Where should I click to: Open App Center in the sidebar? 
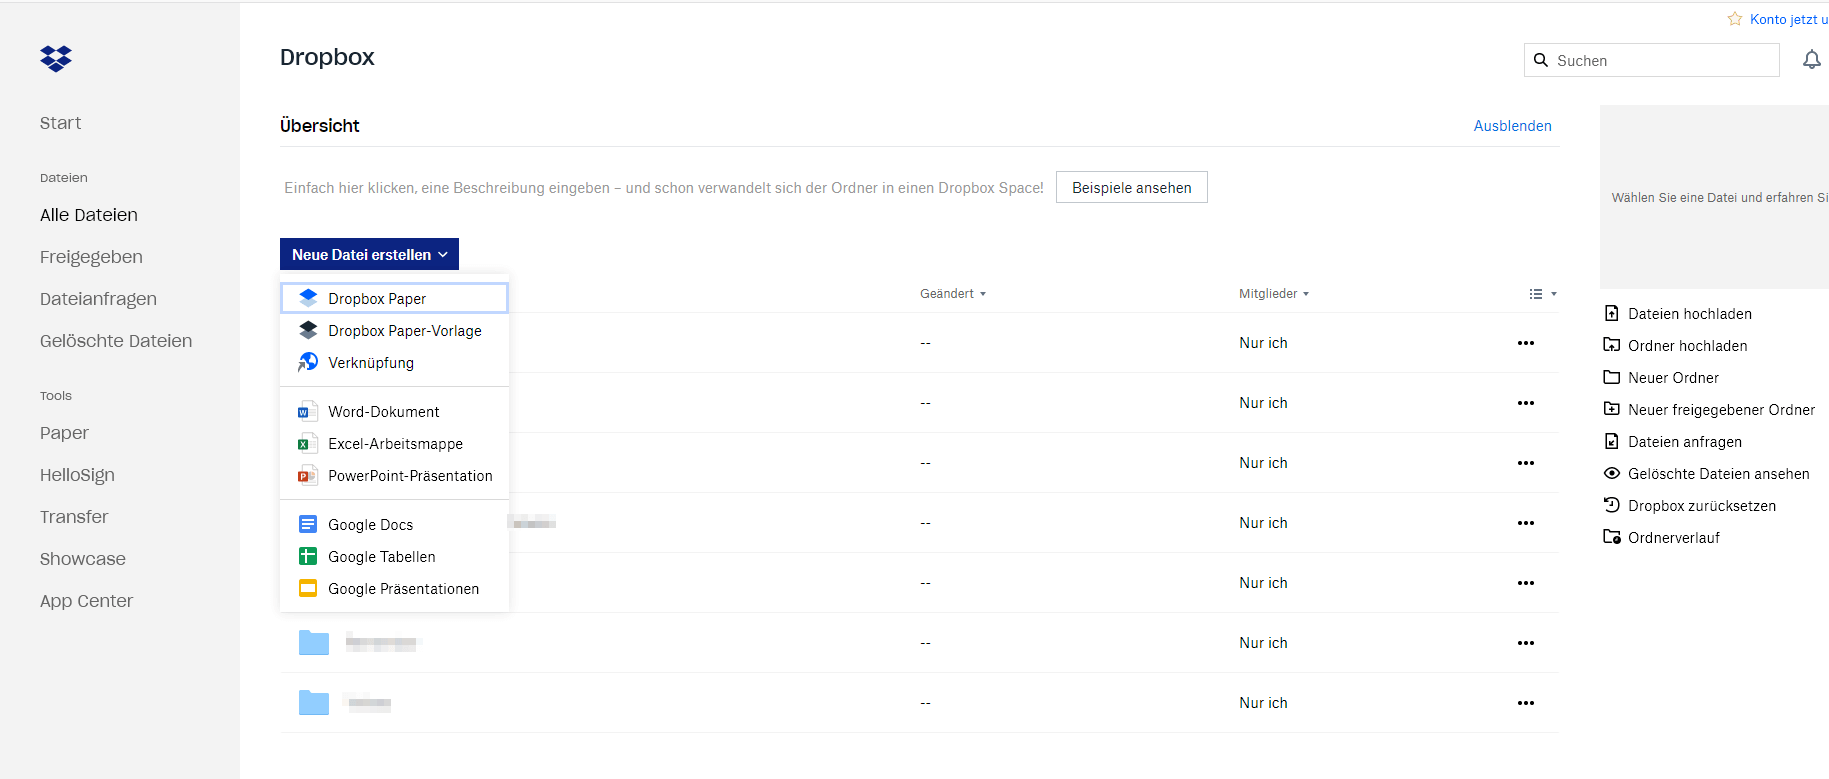tap(86, 600)
